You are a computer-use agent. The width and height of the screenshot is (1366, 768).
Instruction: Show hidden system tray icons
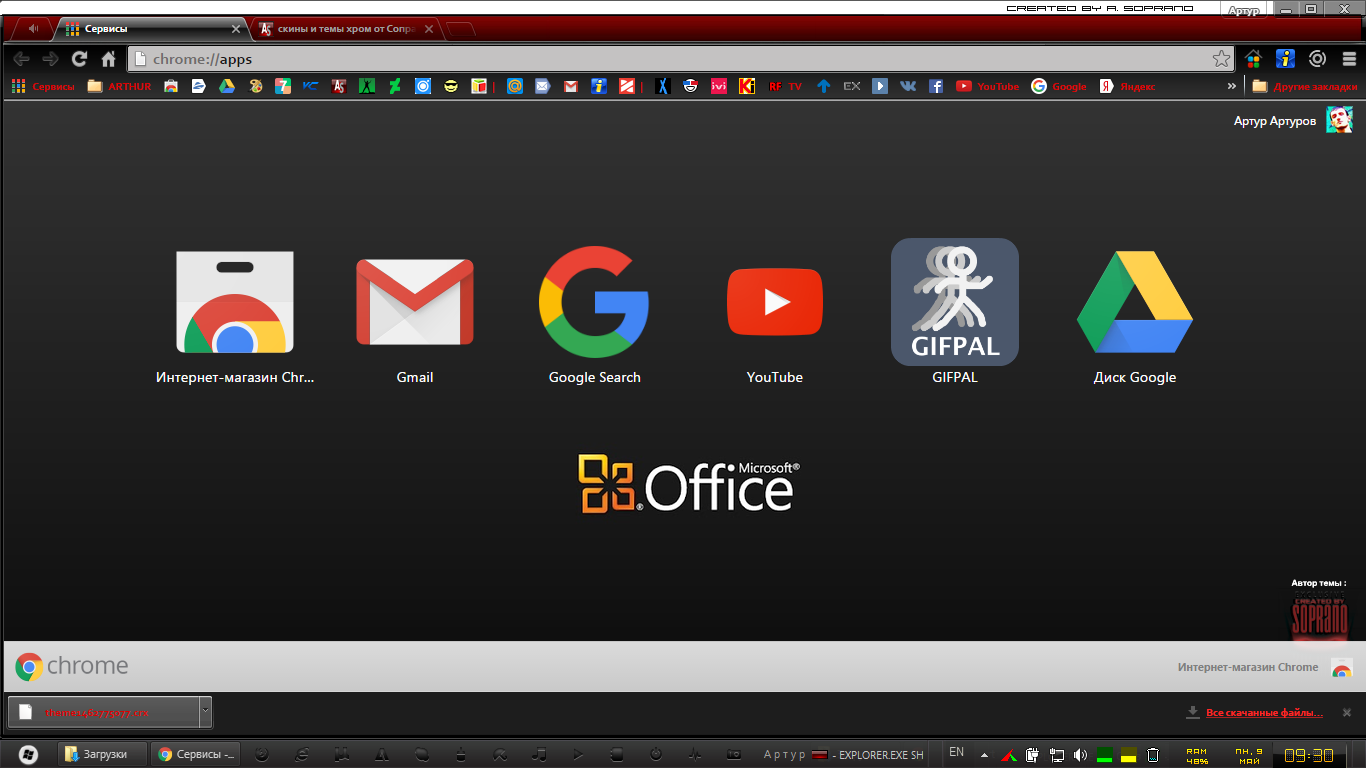pos(984,755)
